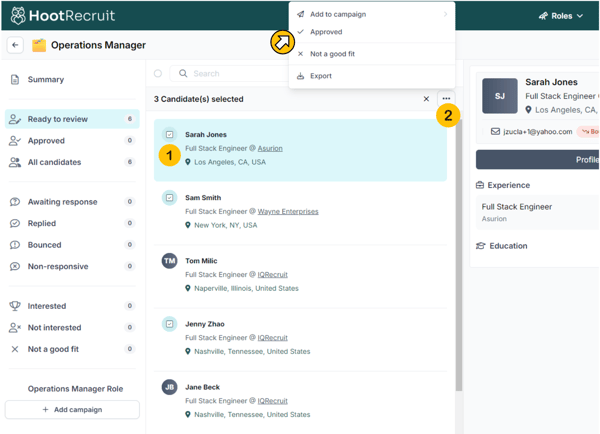Screen dimensions: 600x434
Task: Clear selection with the X icon
Action: 426,99
